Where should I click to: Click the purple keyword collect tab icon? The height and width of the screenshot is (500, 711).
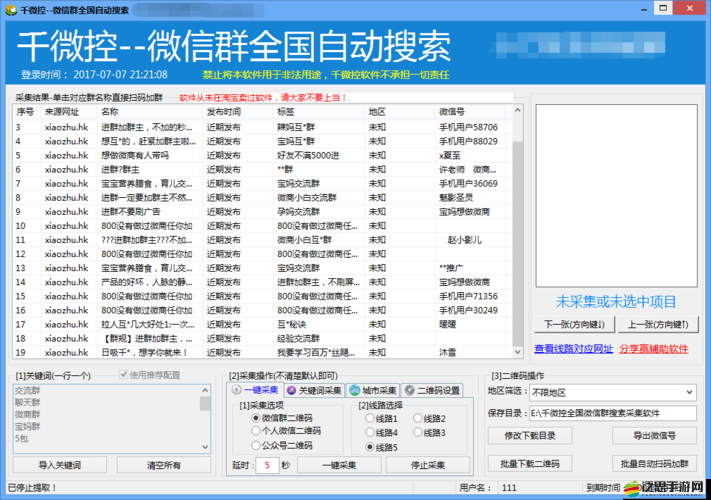(292, 390)
